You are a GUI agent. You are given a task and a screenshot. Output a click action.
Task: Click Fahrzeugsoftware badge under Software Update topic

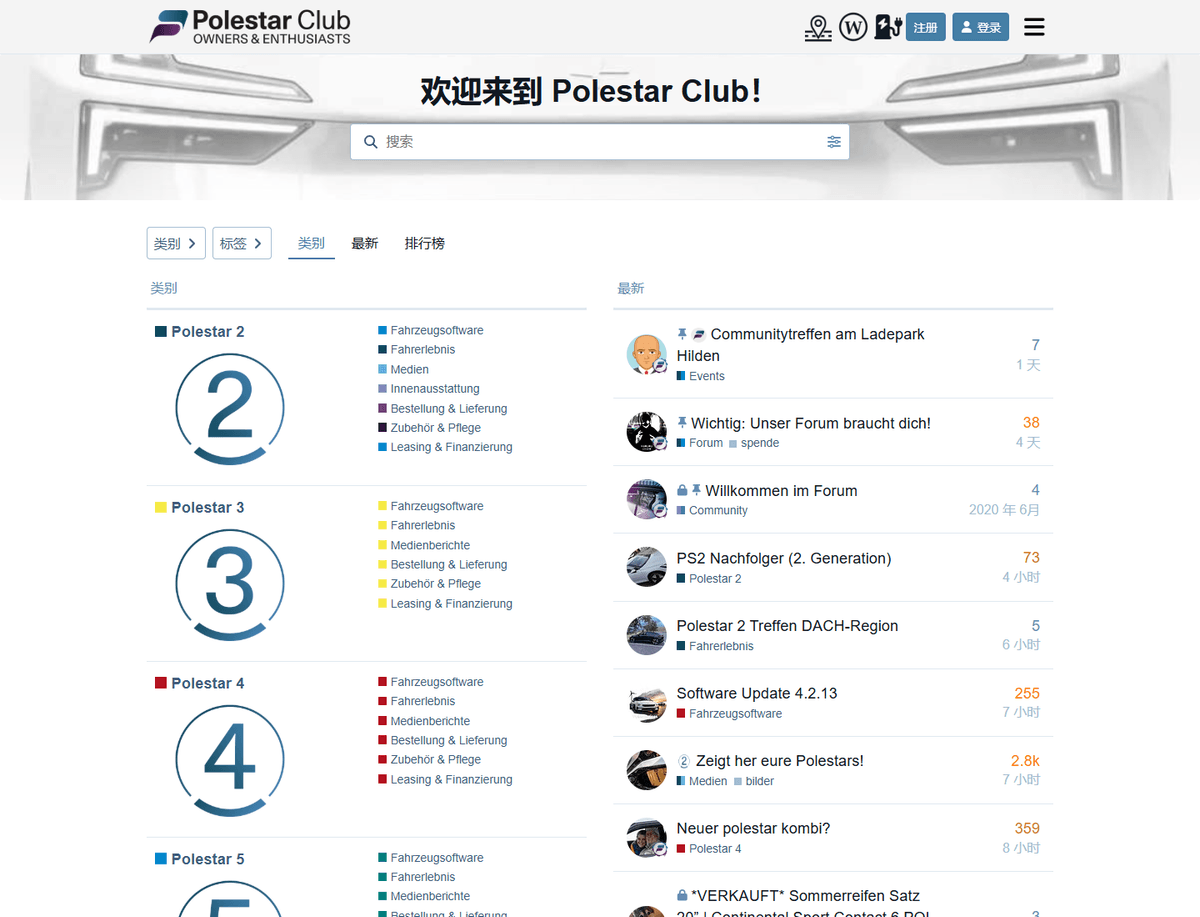pos(729,714)
